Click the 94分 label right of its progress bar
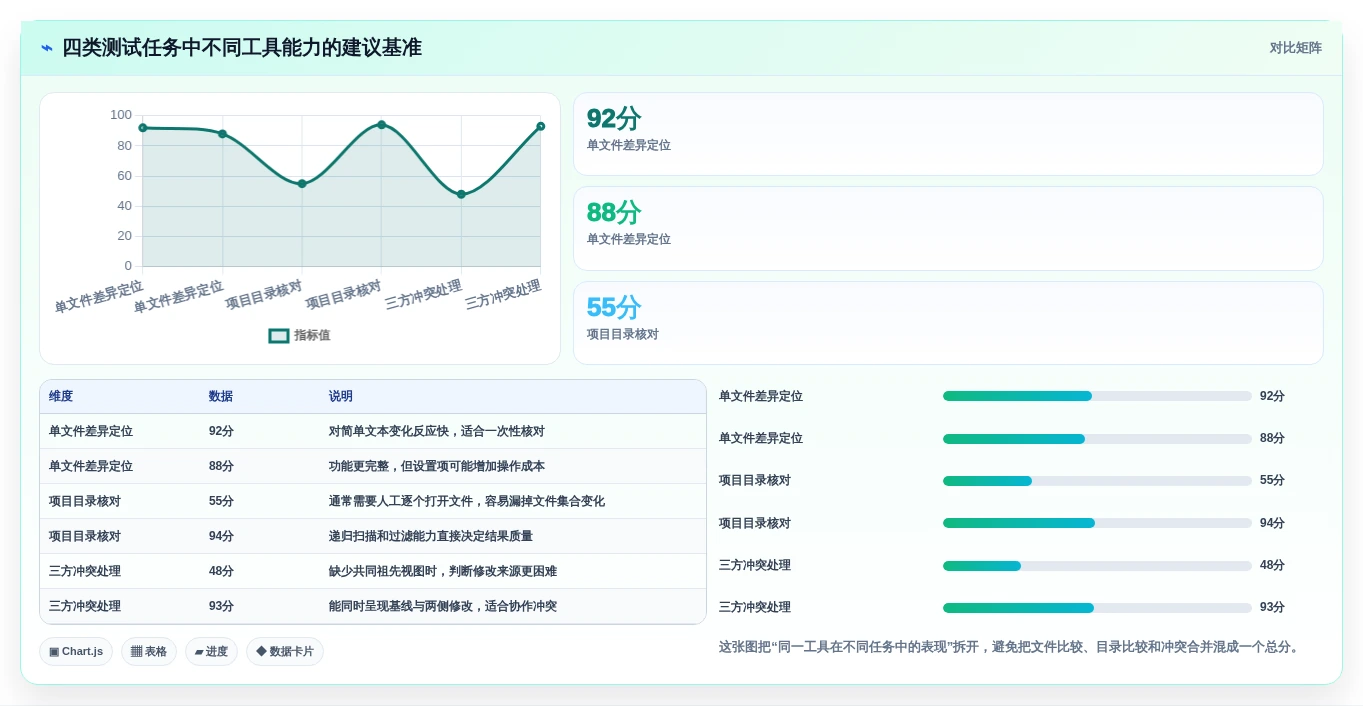 tap(1272, 523)
